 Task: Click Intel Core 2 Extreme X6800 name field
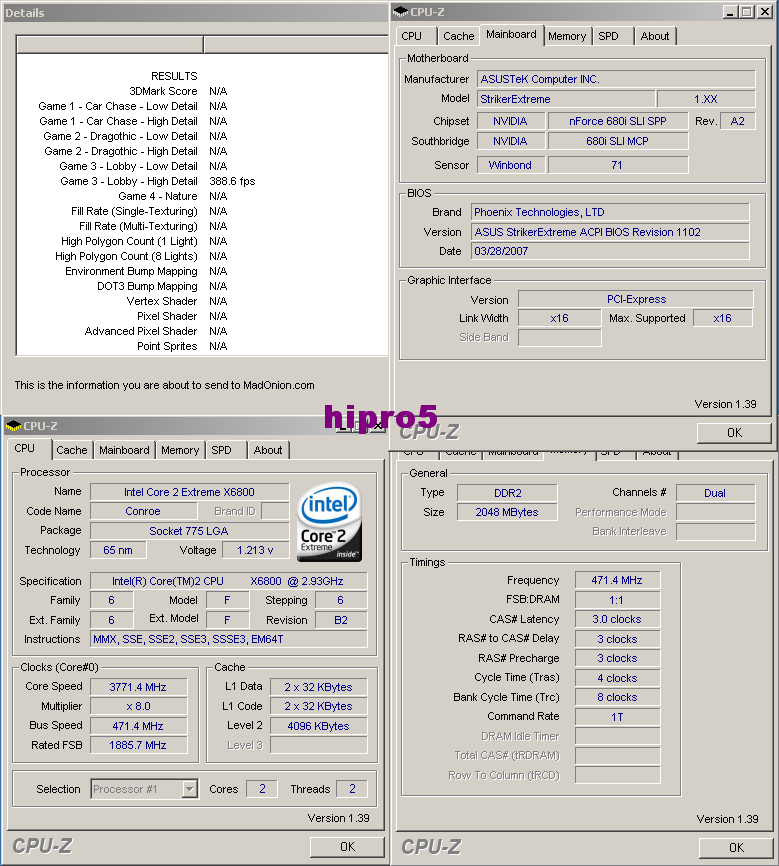[x=190, y=492]
